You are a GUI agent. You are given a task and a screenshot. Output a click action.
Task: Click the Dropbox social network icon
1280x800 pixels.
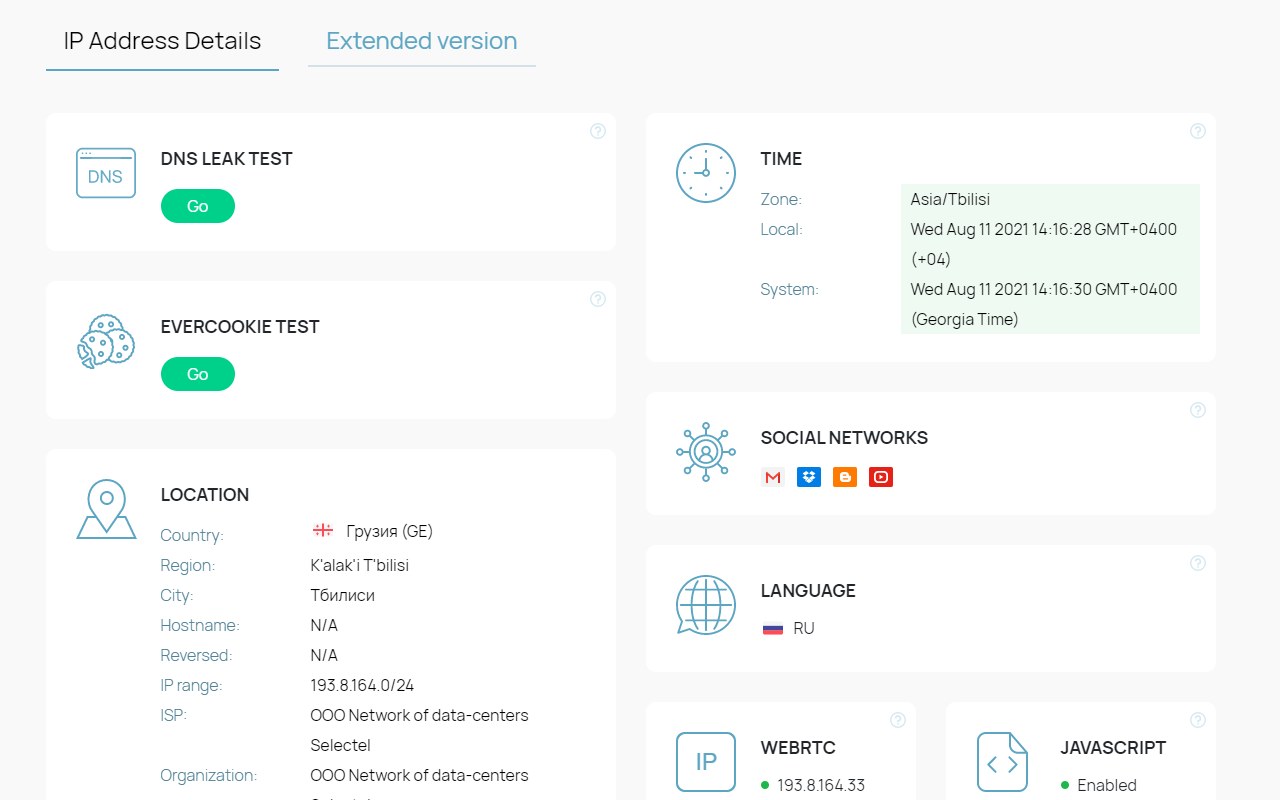click(x=809, y=477)
